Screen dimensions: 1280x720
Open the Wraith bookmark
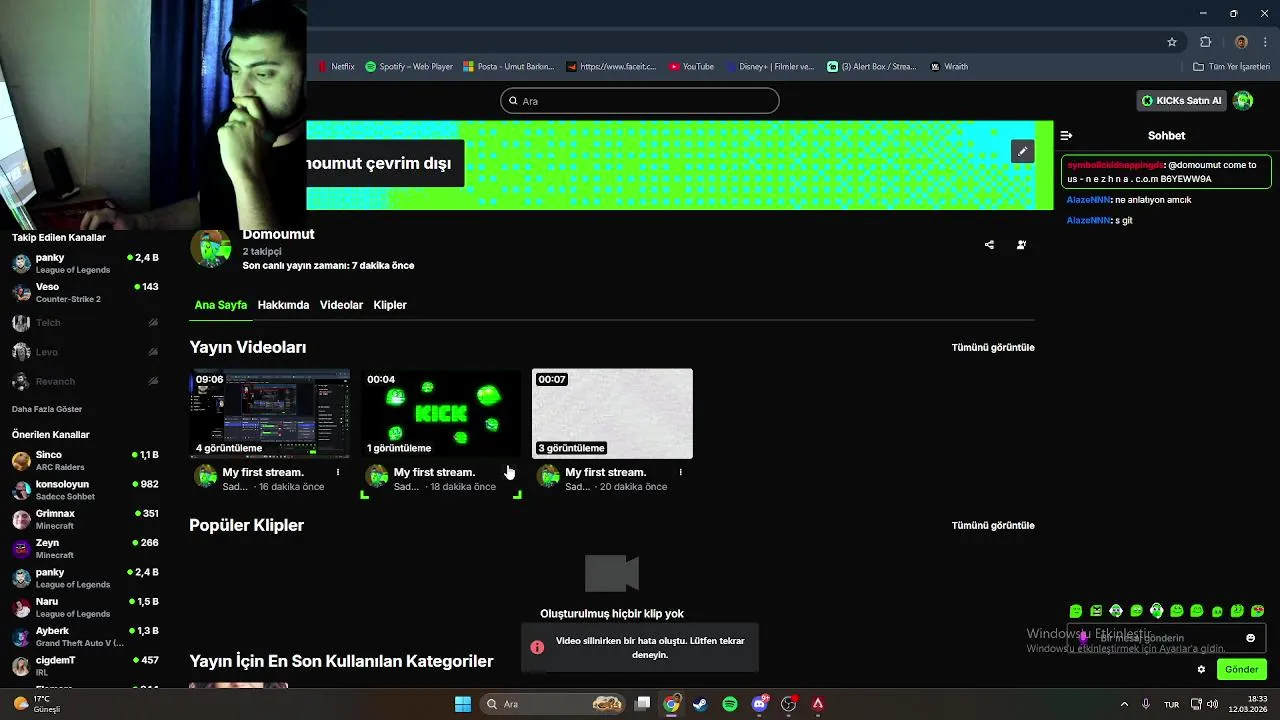949,67
